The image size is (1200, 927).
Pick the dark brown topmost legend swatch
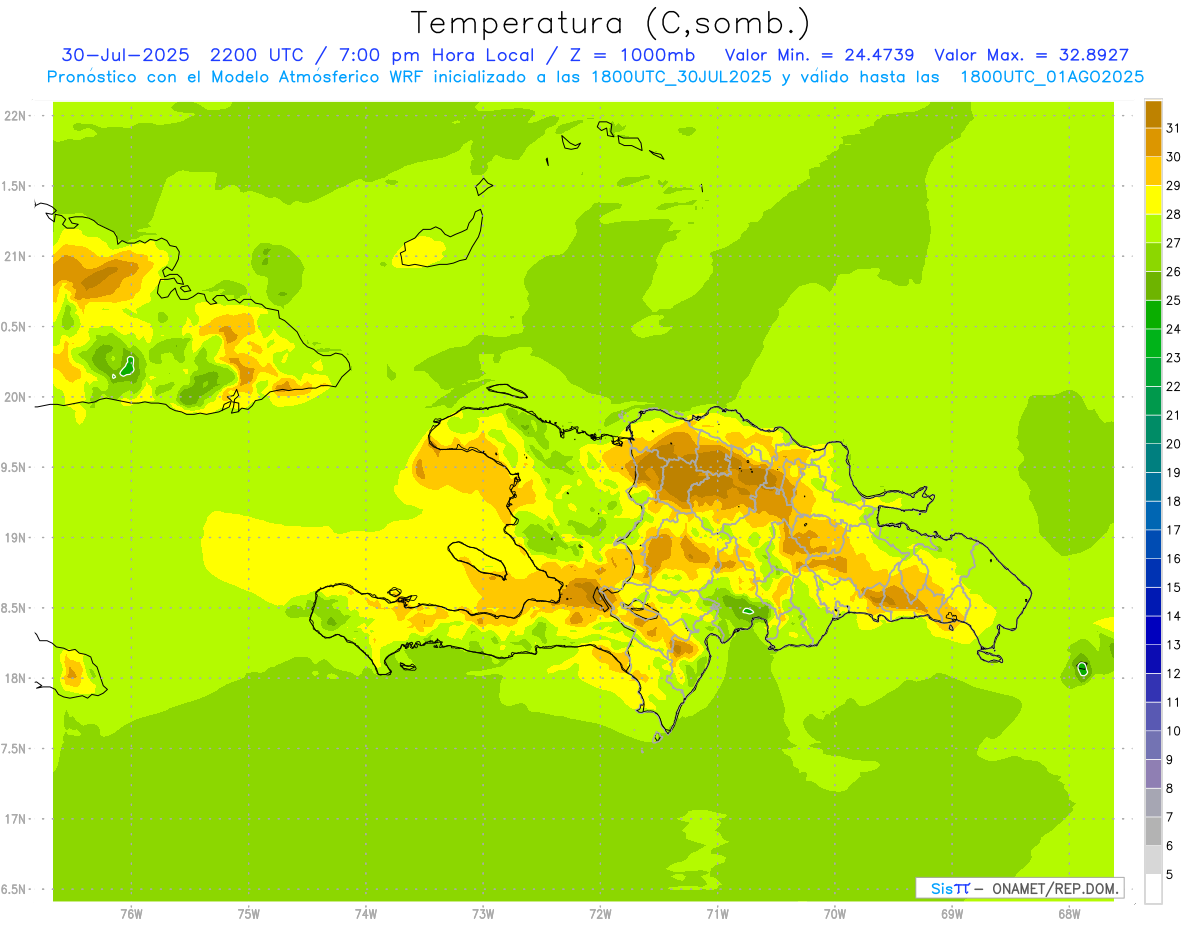pos(1153,114)
